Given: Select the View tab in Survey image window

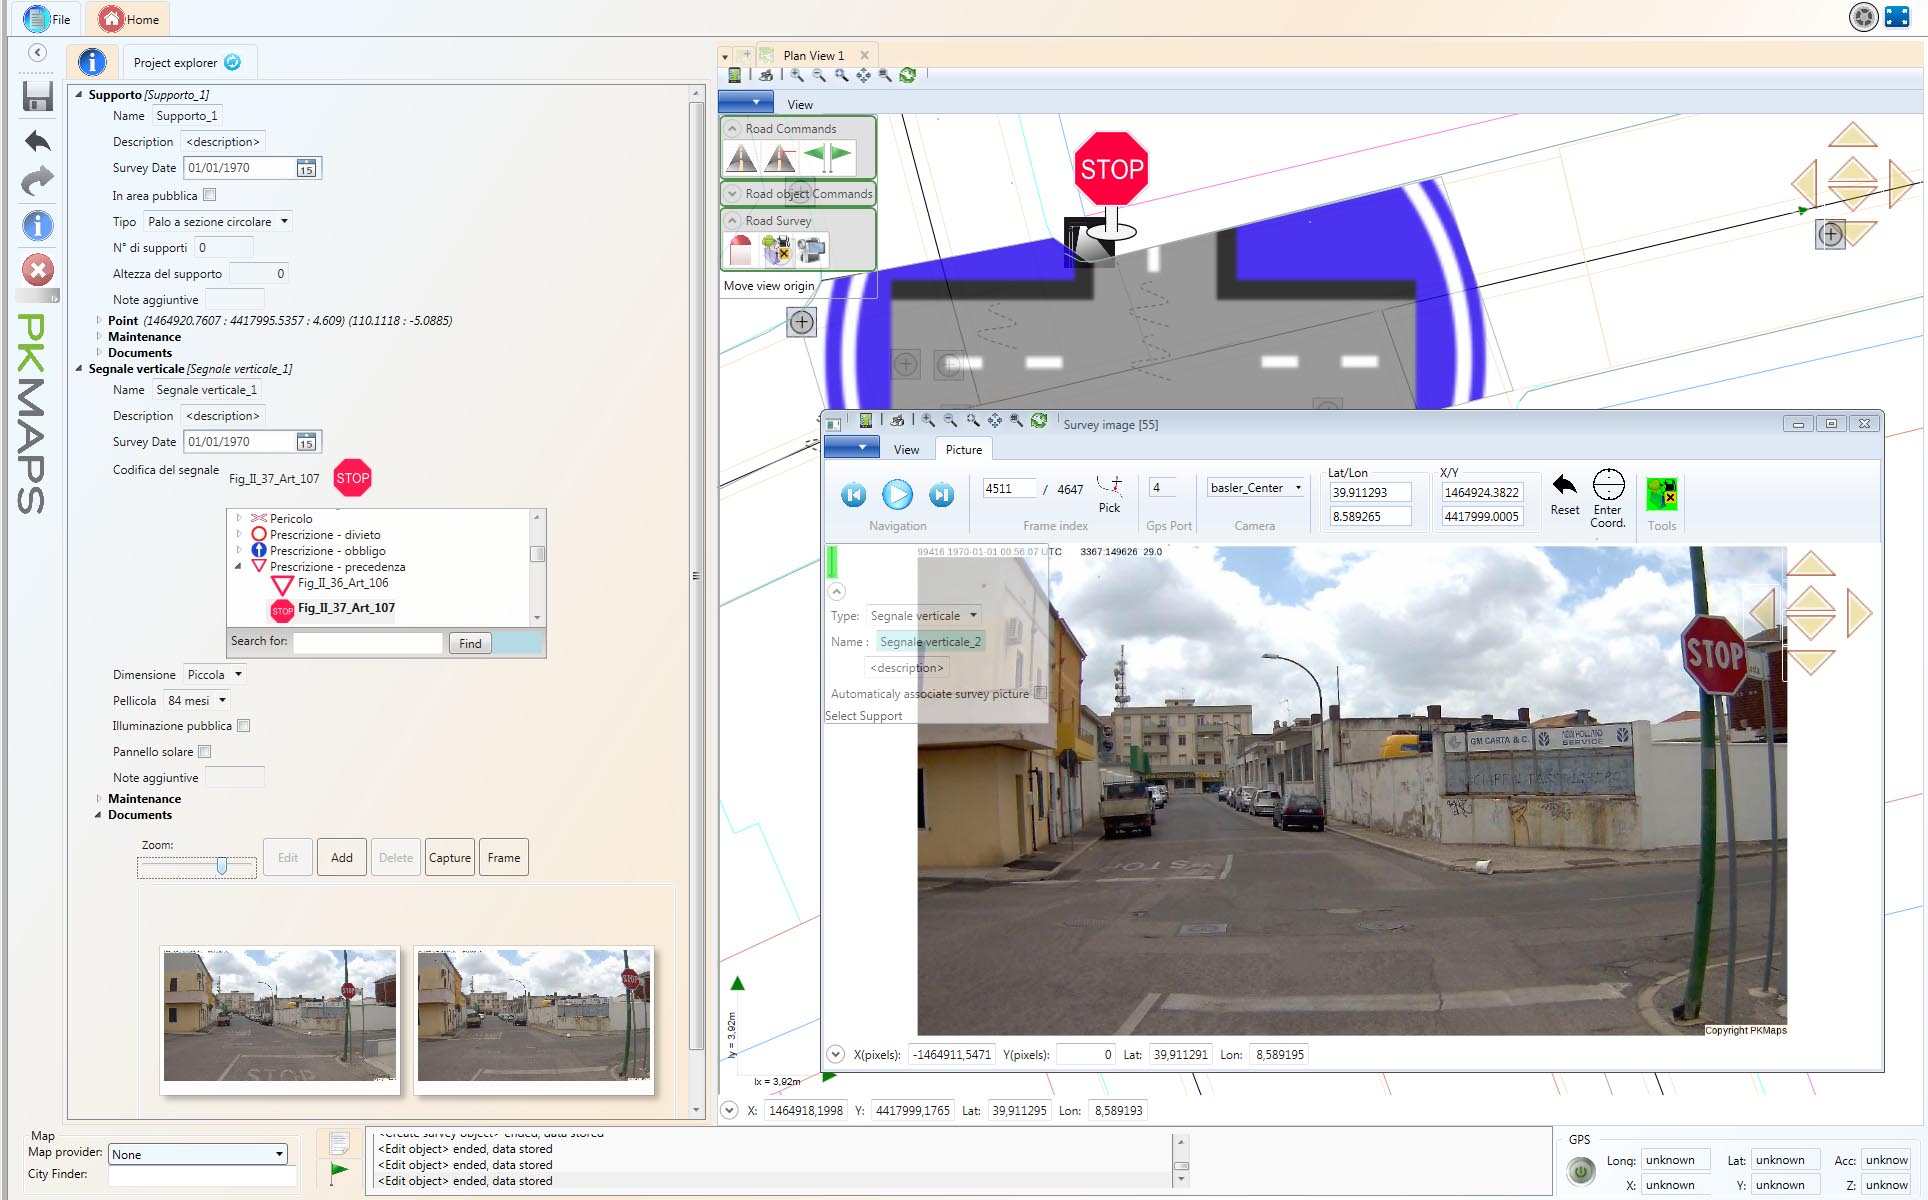Looking at the screenshot, I should point(906,450).
